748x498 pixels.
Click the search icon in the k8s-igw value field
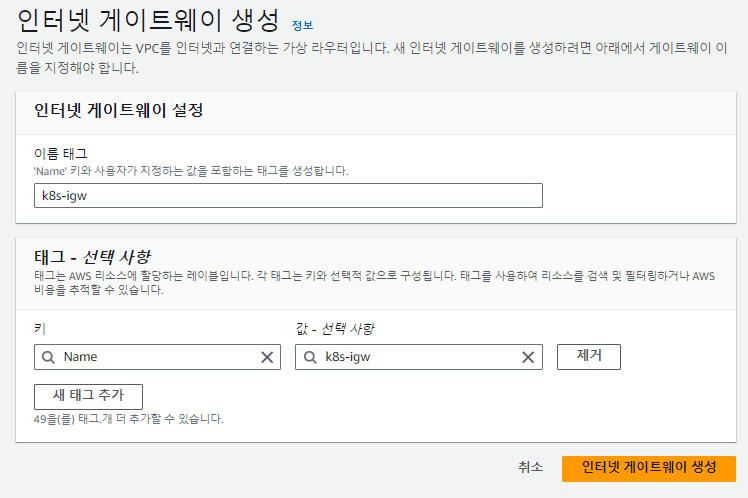tap(310, 357)
